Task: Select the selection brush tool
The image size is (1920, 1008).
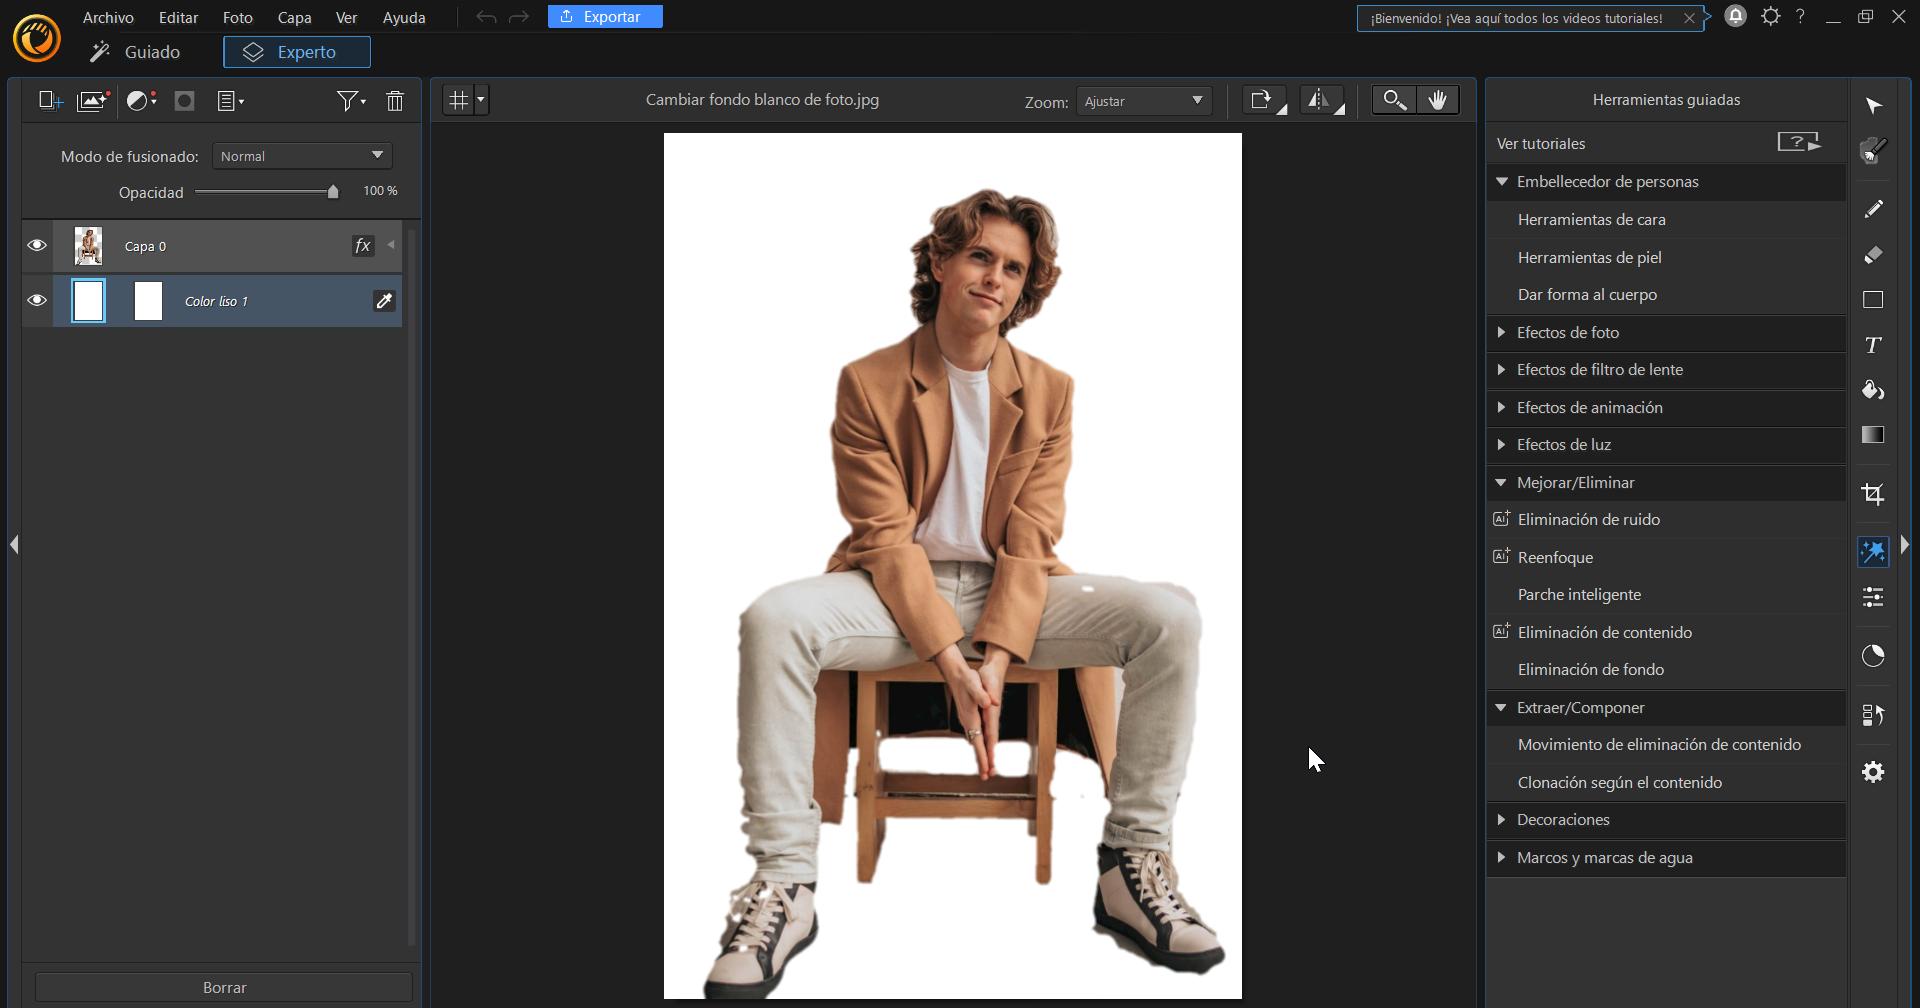Action: [x=1874, y=151]
